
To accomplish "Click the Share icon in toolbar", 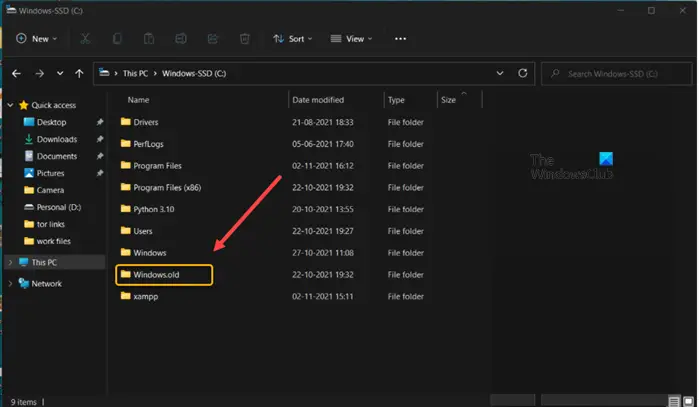I will pyautogui.click(x=213, y=39).
